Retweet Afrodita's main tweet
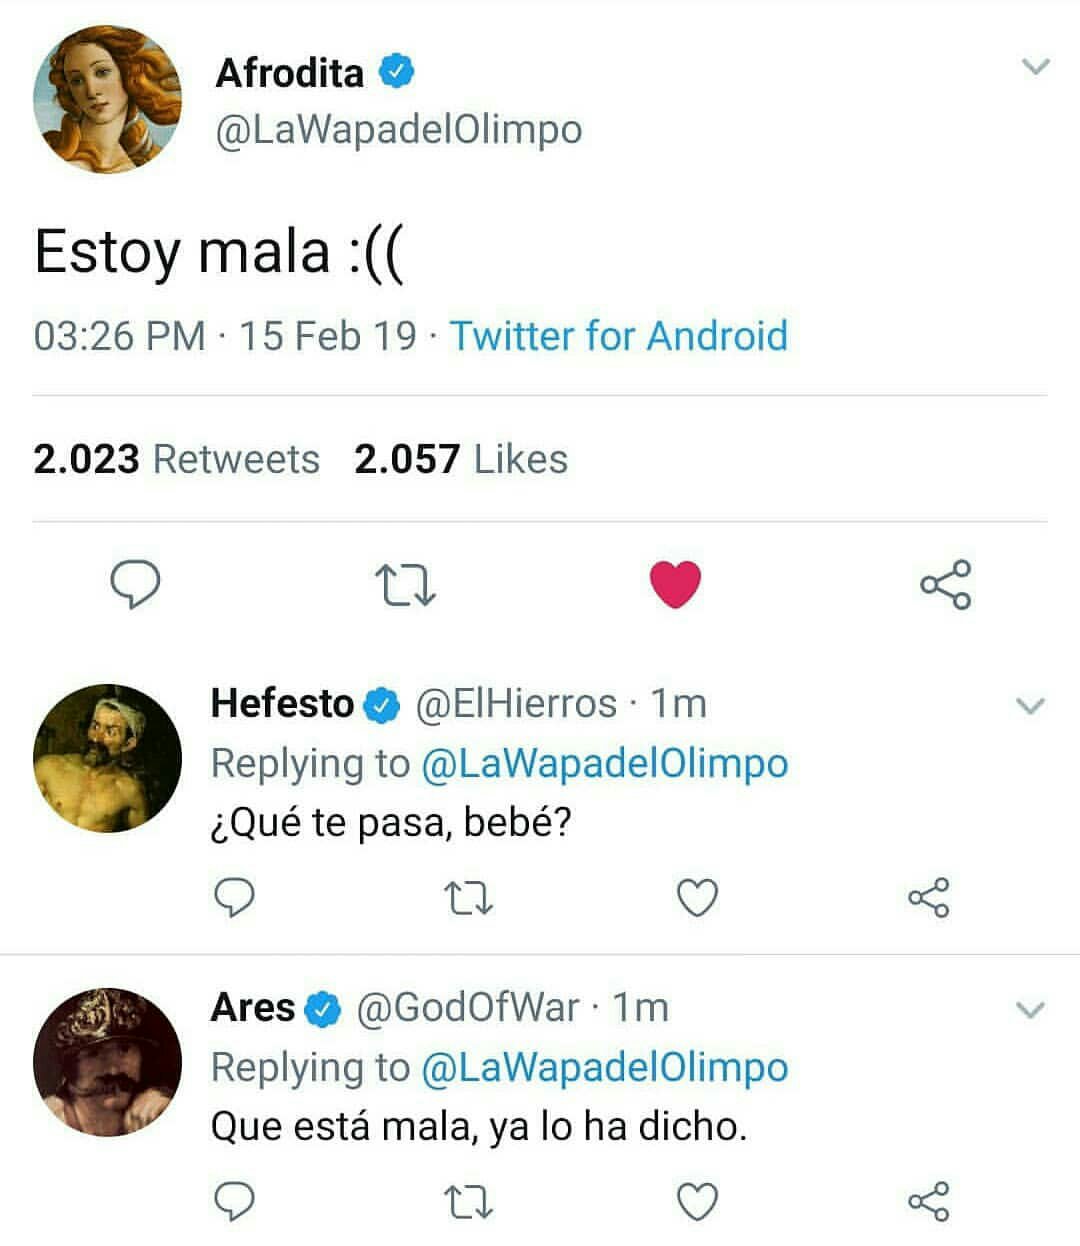This screenshot has width=1080, height=1246. (x=404, y=585)
